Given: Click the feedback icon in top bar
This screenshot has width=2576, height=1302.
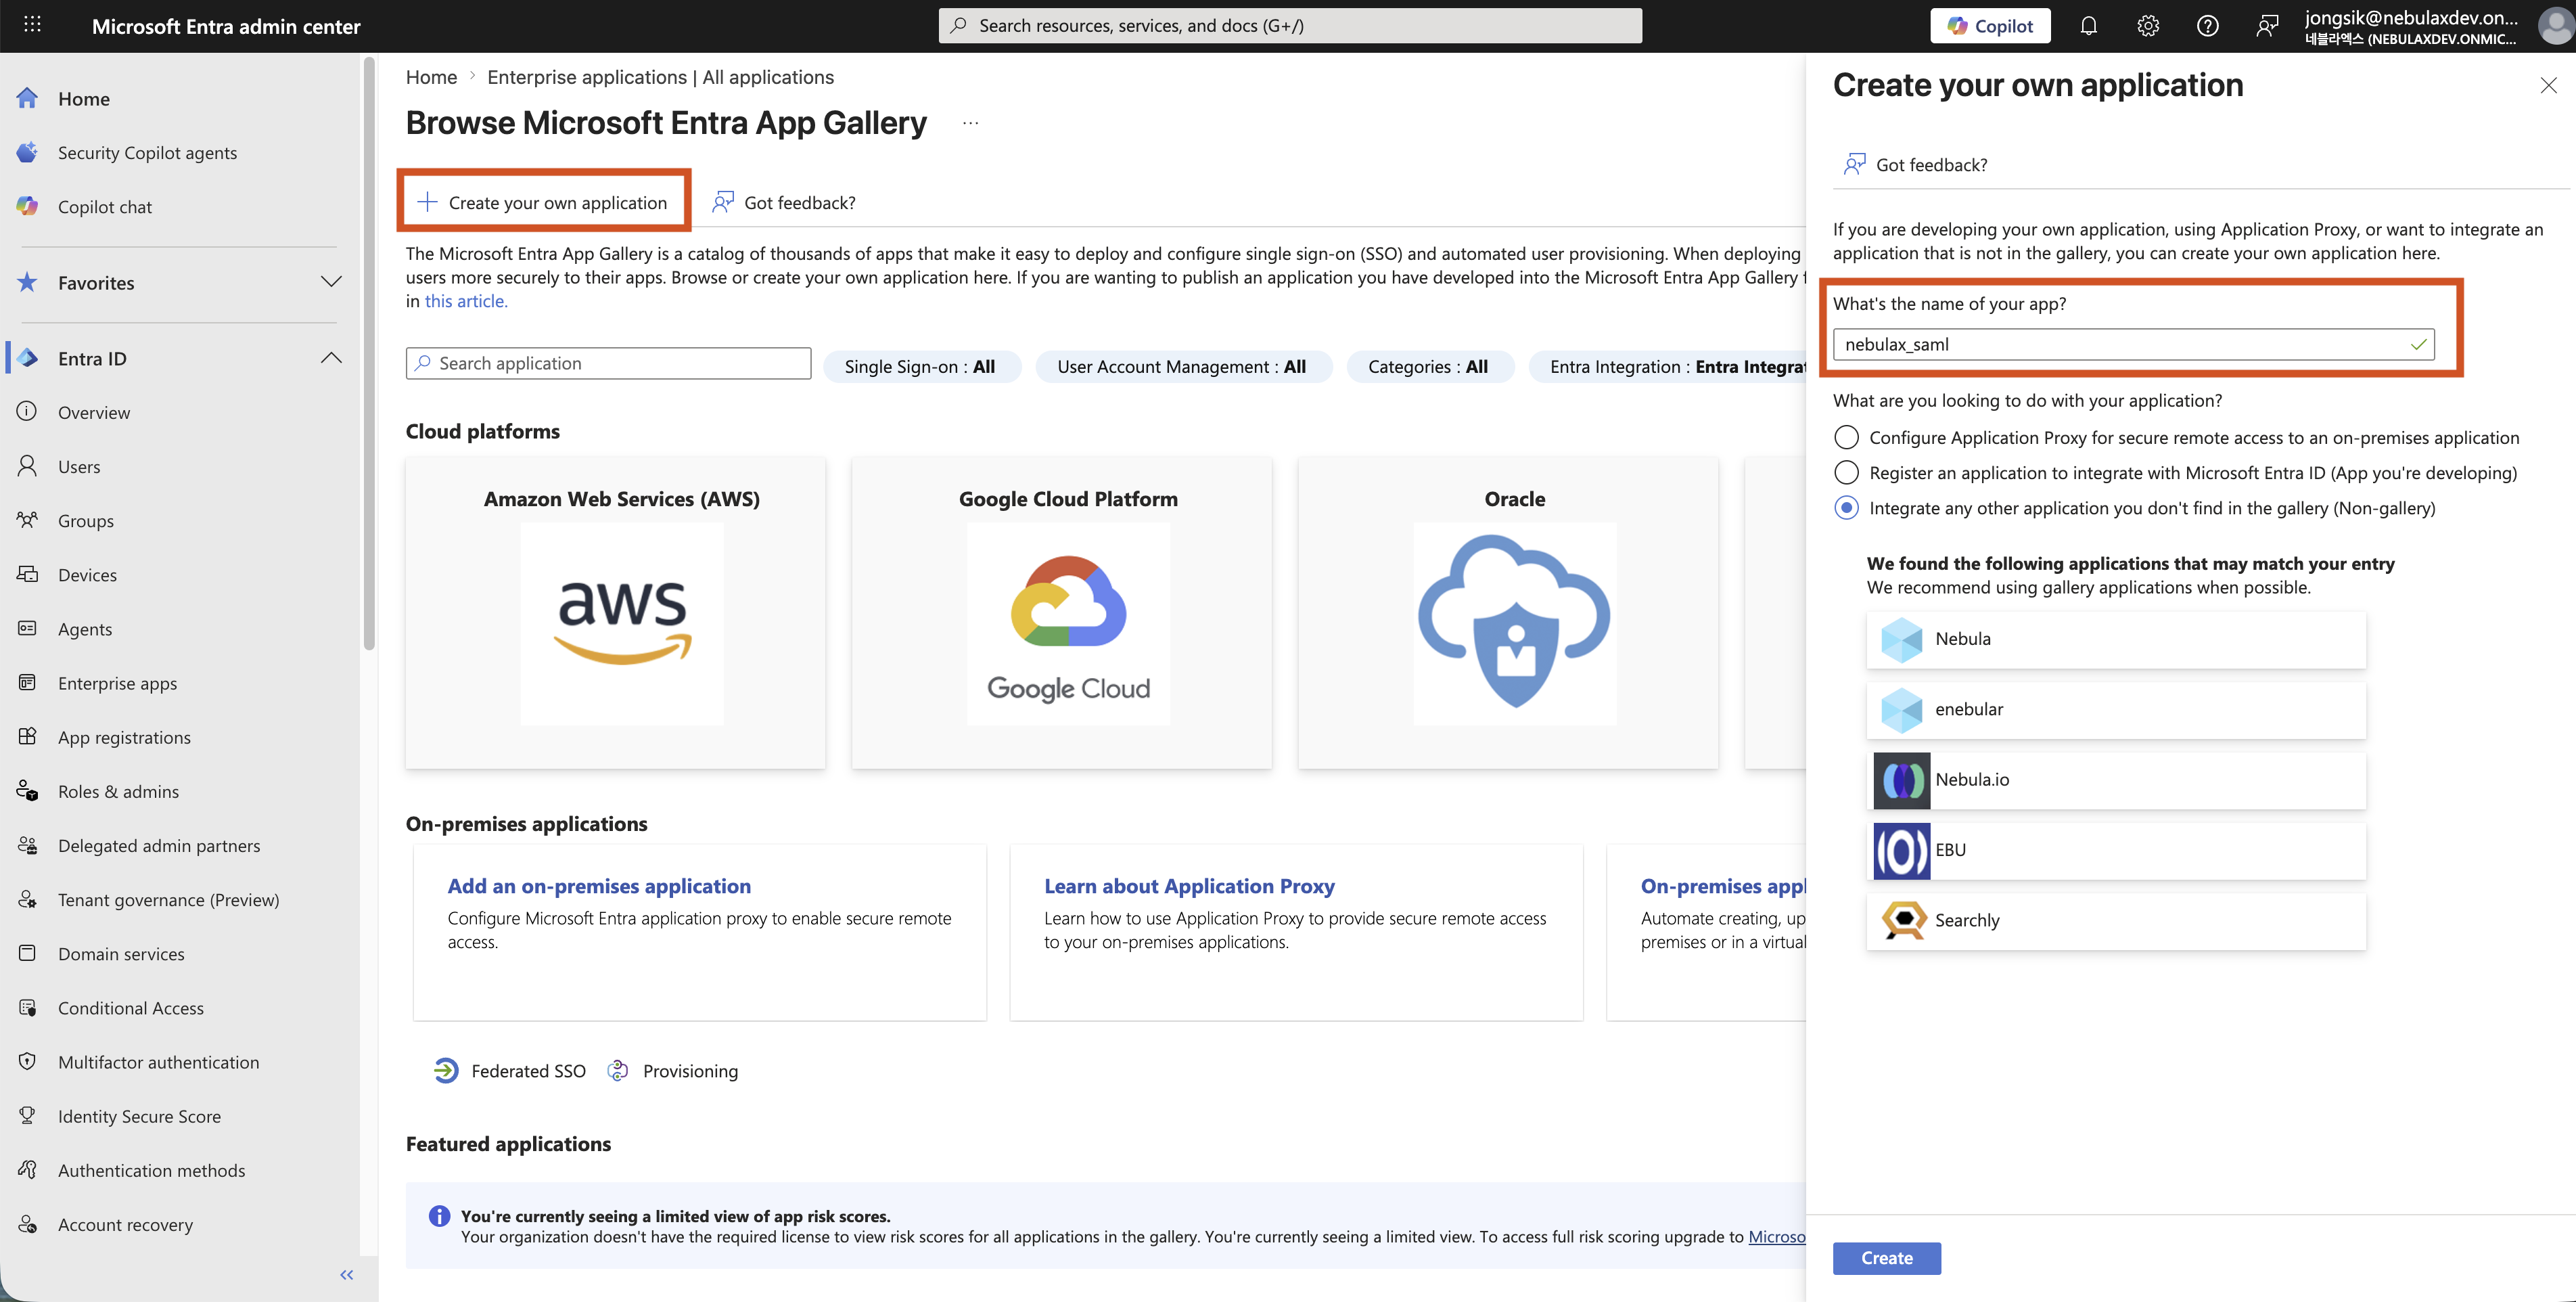Looking at the screenshot, I should click(2266, 26).
